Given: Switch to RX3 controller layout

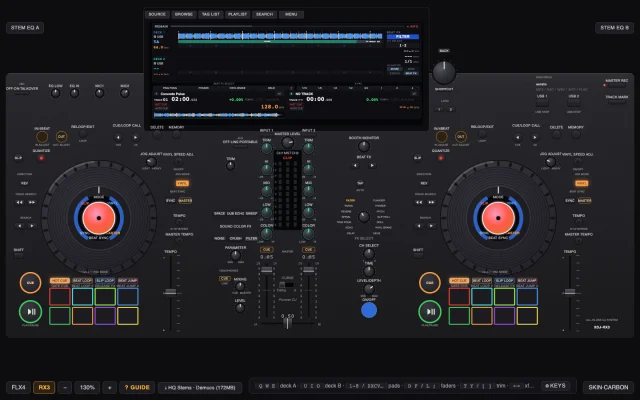Looking at the screenshot, I should tap(44, 387).
